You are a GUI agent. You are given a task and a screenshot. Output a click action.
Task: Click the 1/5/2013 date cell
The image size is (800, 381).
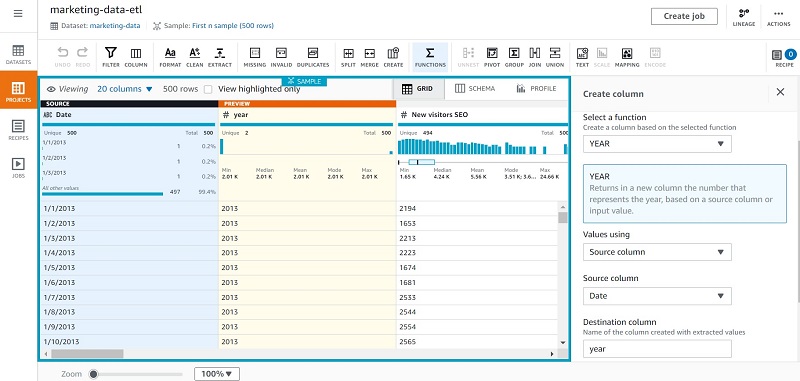tap(129, 268)
